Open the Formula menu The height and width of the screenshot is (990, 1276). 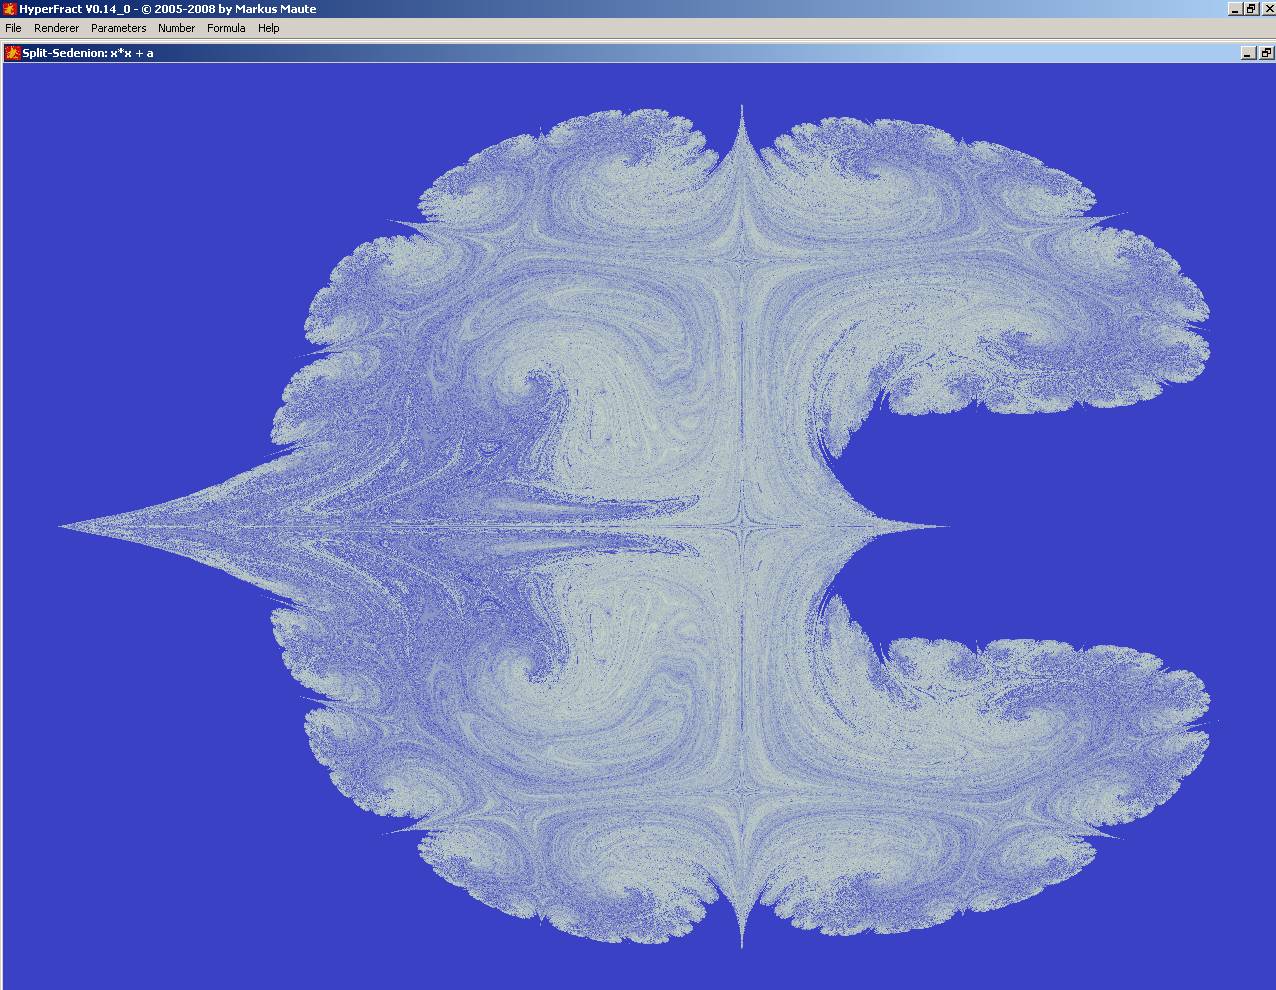(x=226, y=28)
